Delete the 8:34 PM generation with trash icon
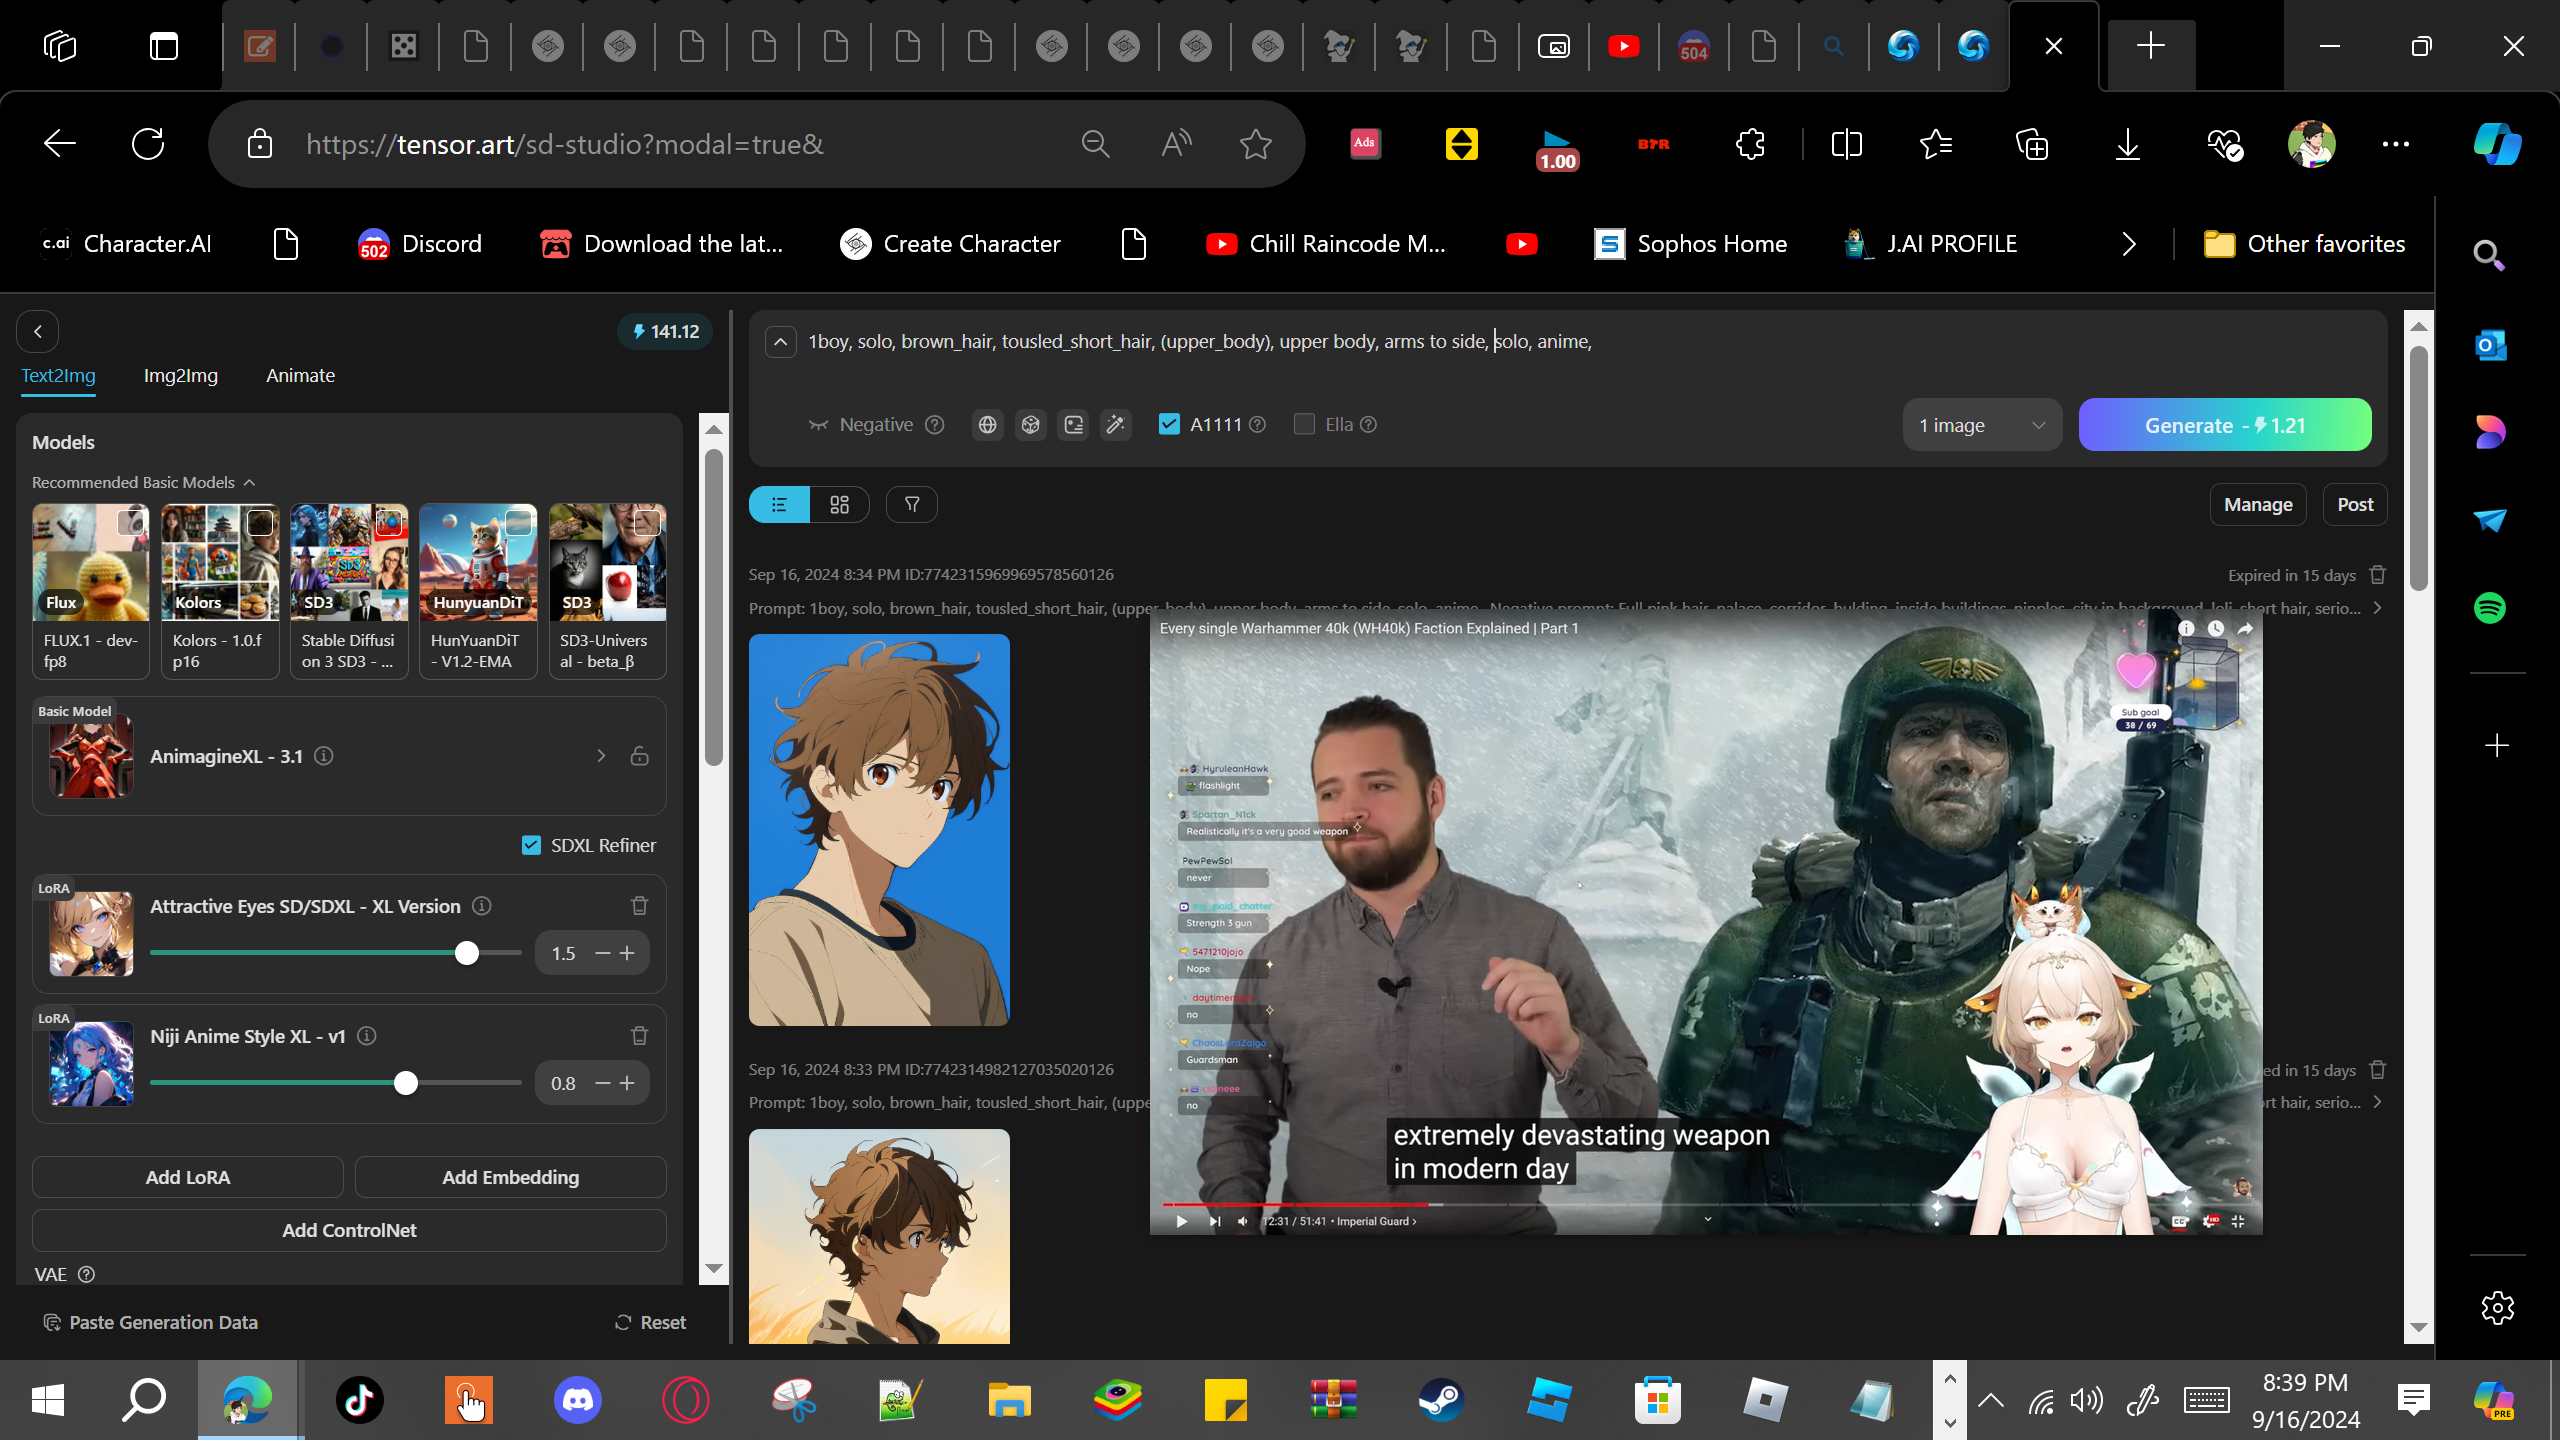Viewport: 2560px width, 1440px height. (x=2378, y=575)
